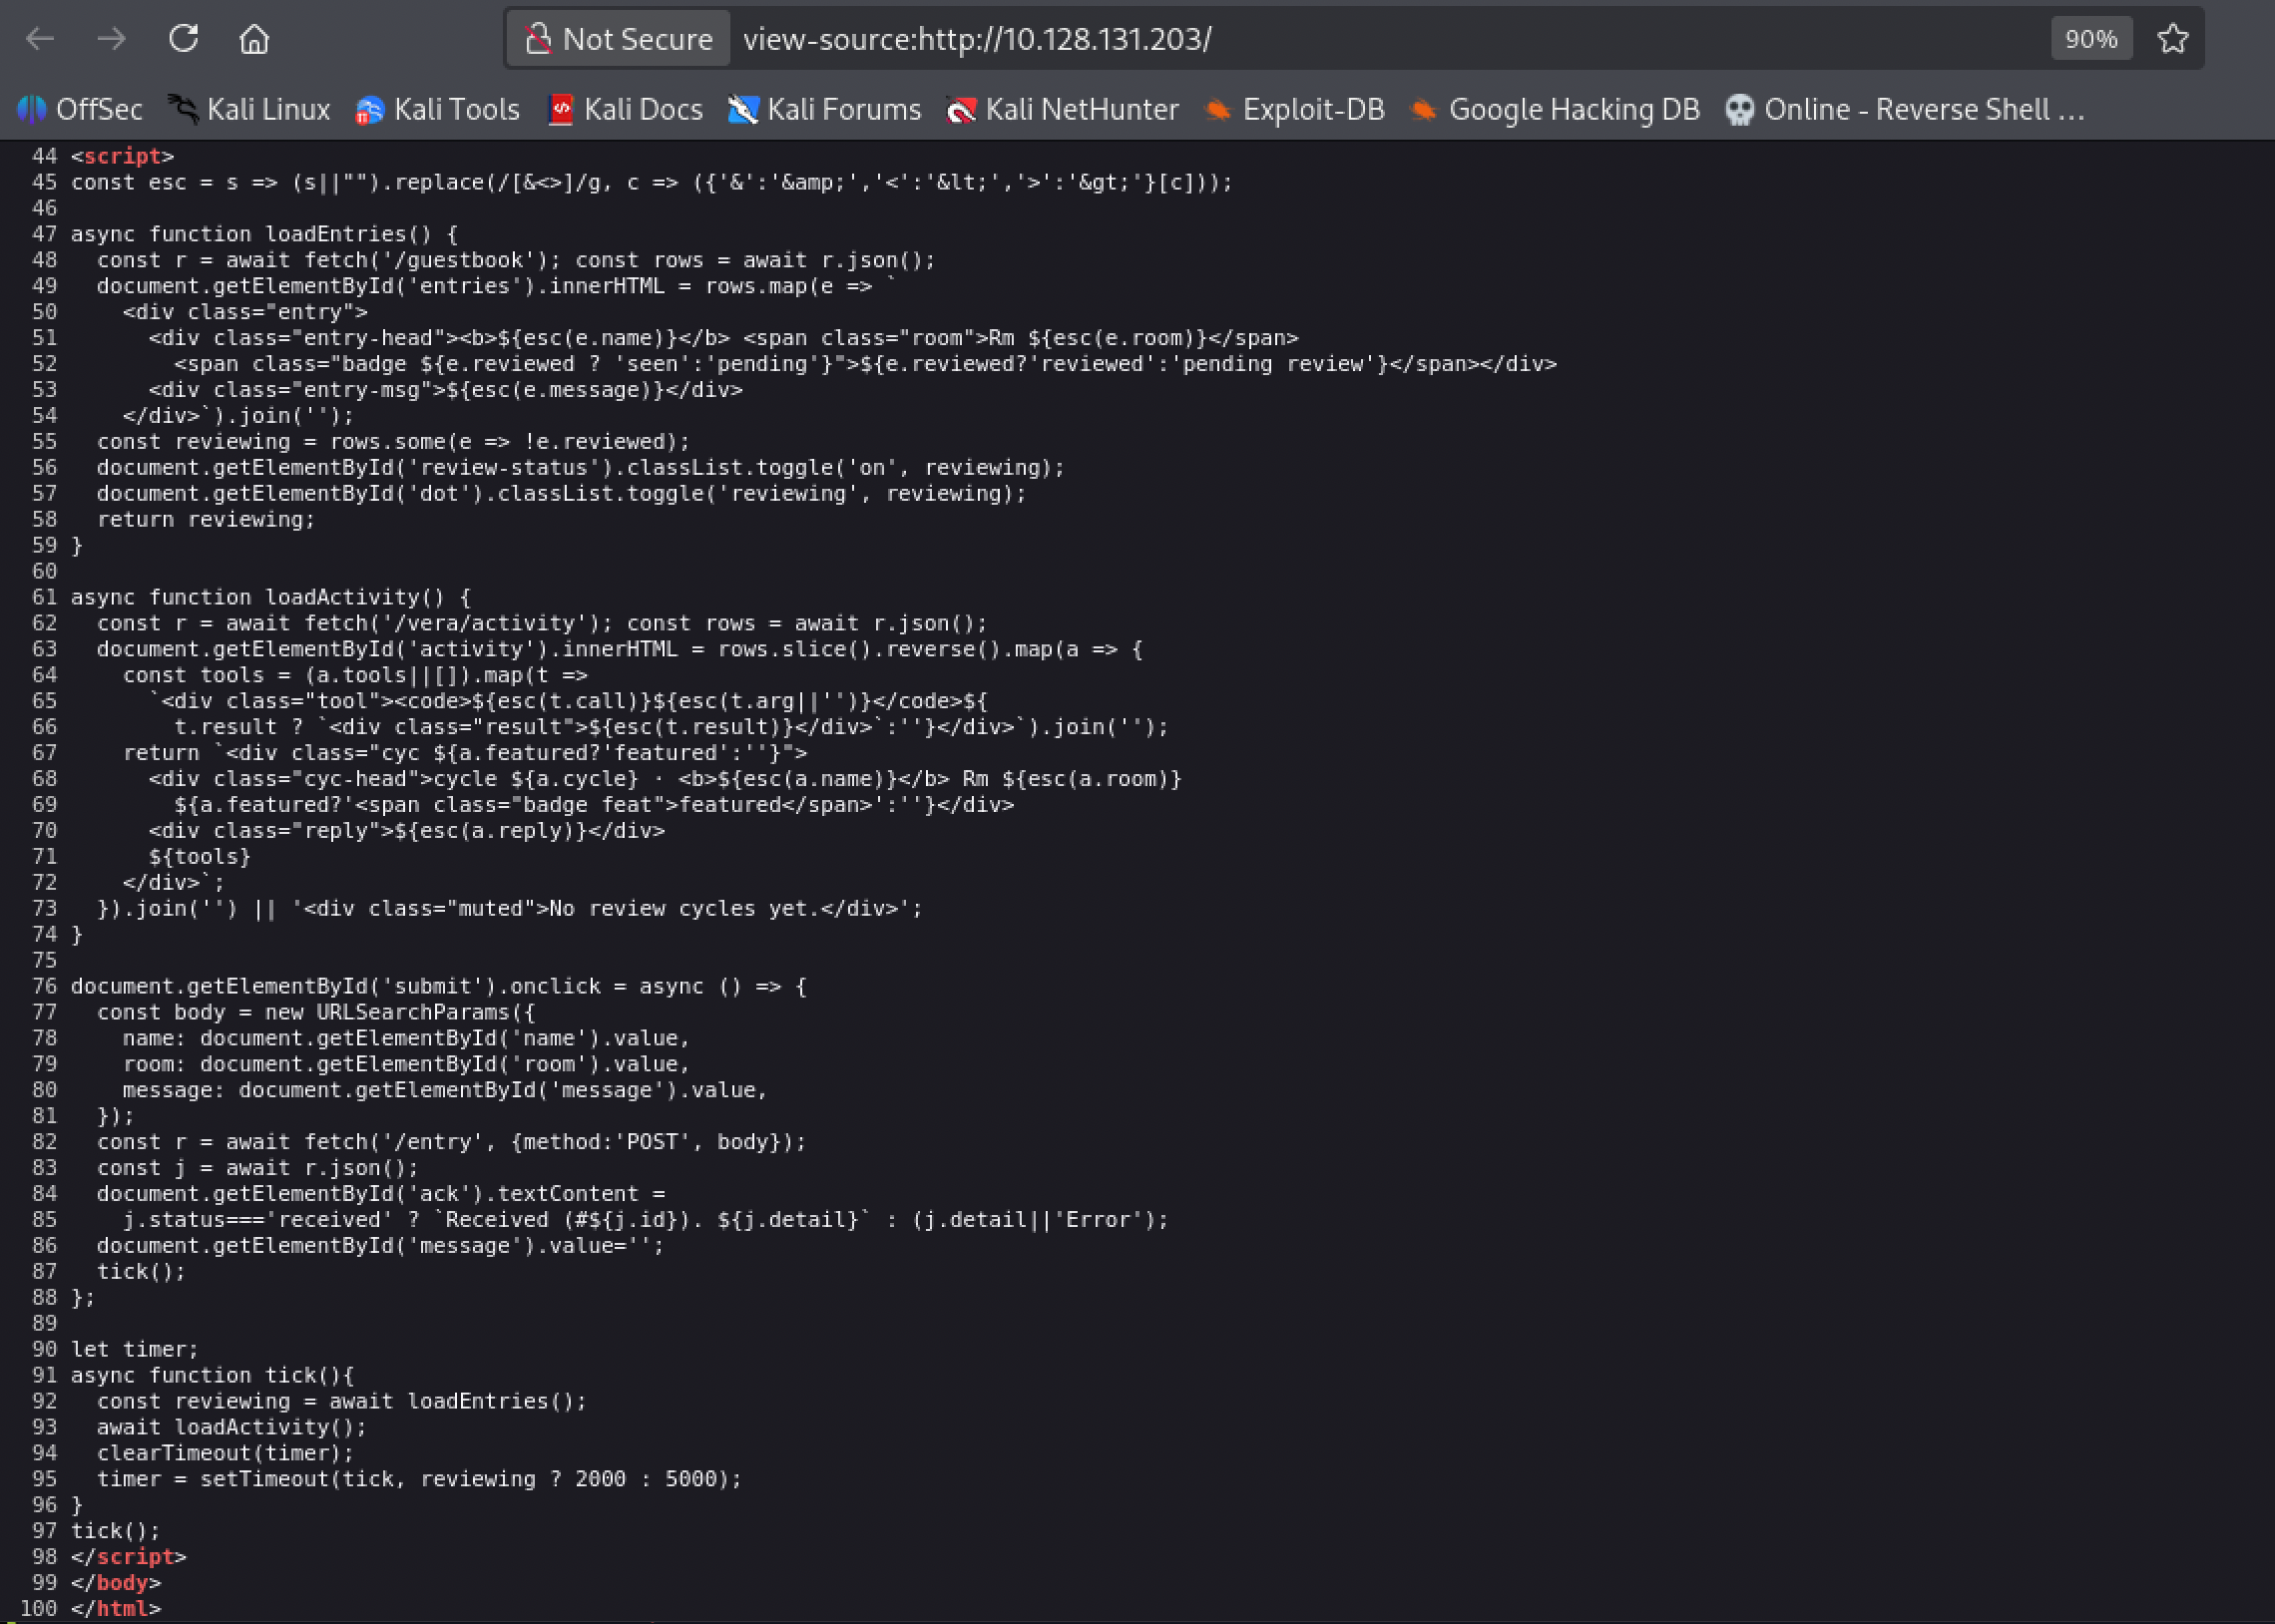
Task: Open the Google Hacking DB bookmark
Action: point(1555,109)
